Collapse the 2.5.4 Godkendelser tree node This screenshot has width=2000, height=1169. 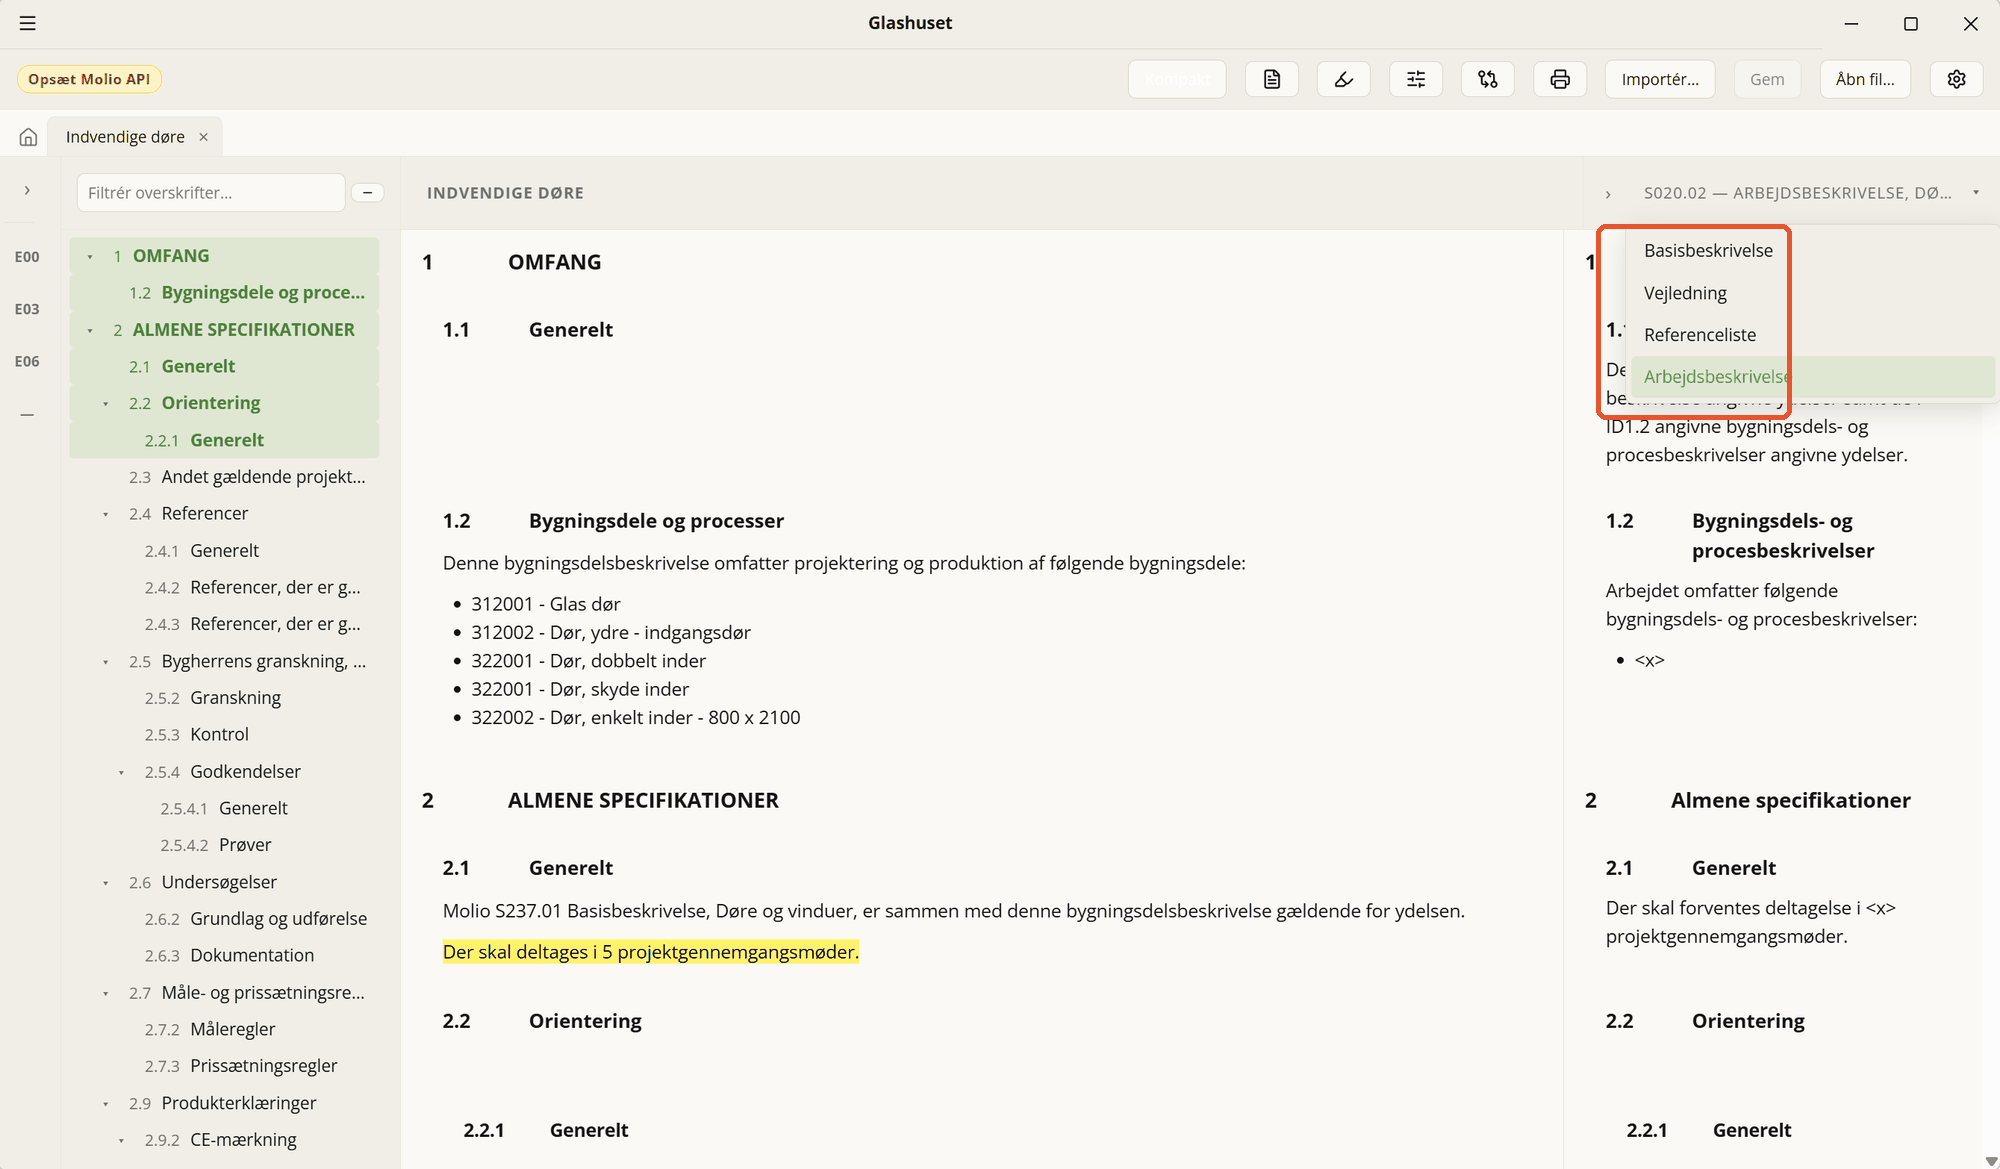click(122, 773)
